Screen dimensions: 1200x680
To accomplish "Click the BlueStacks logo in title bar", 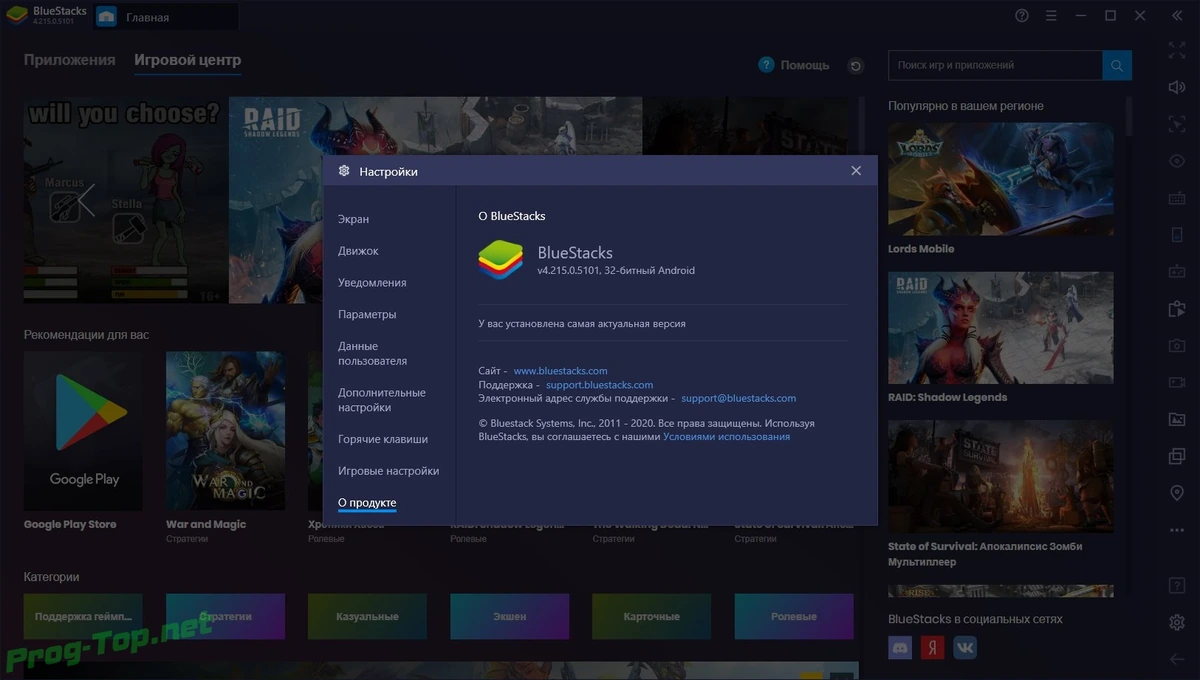I will coord(17,16).
